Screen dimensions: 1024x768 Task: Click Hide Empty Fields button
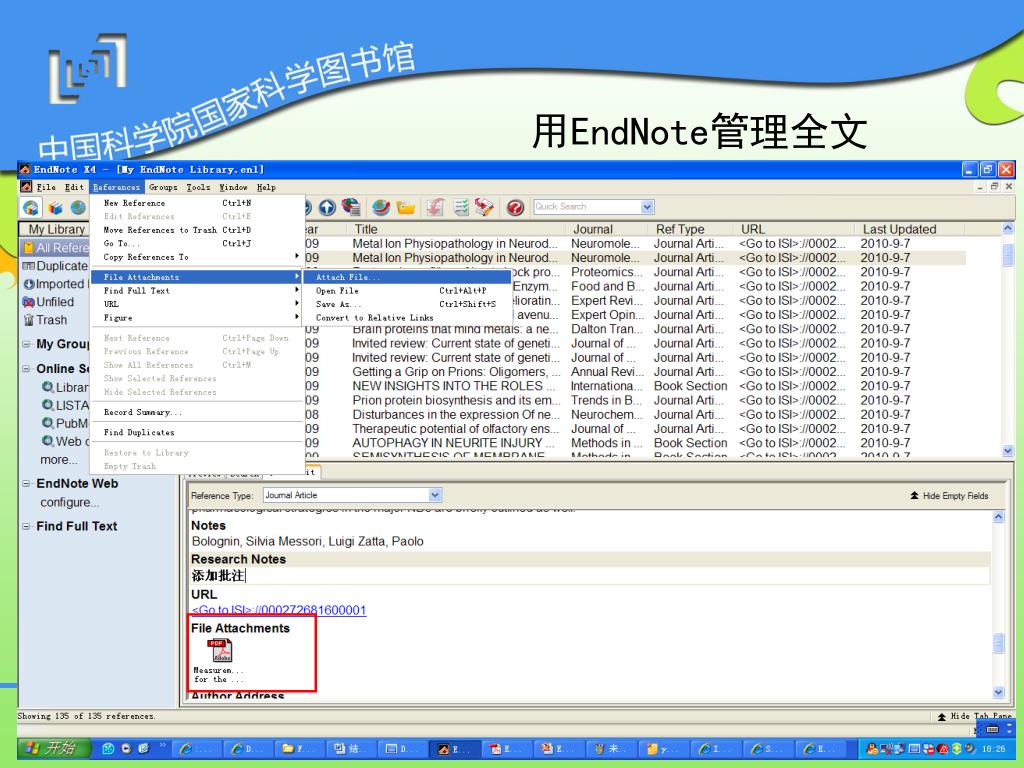tap(949, 496)
